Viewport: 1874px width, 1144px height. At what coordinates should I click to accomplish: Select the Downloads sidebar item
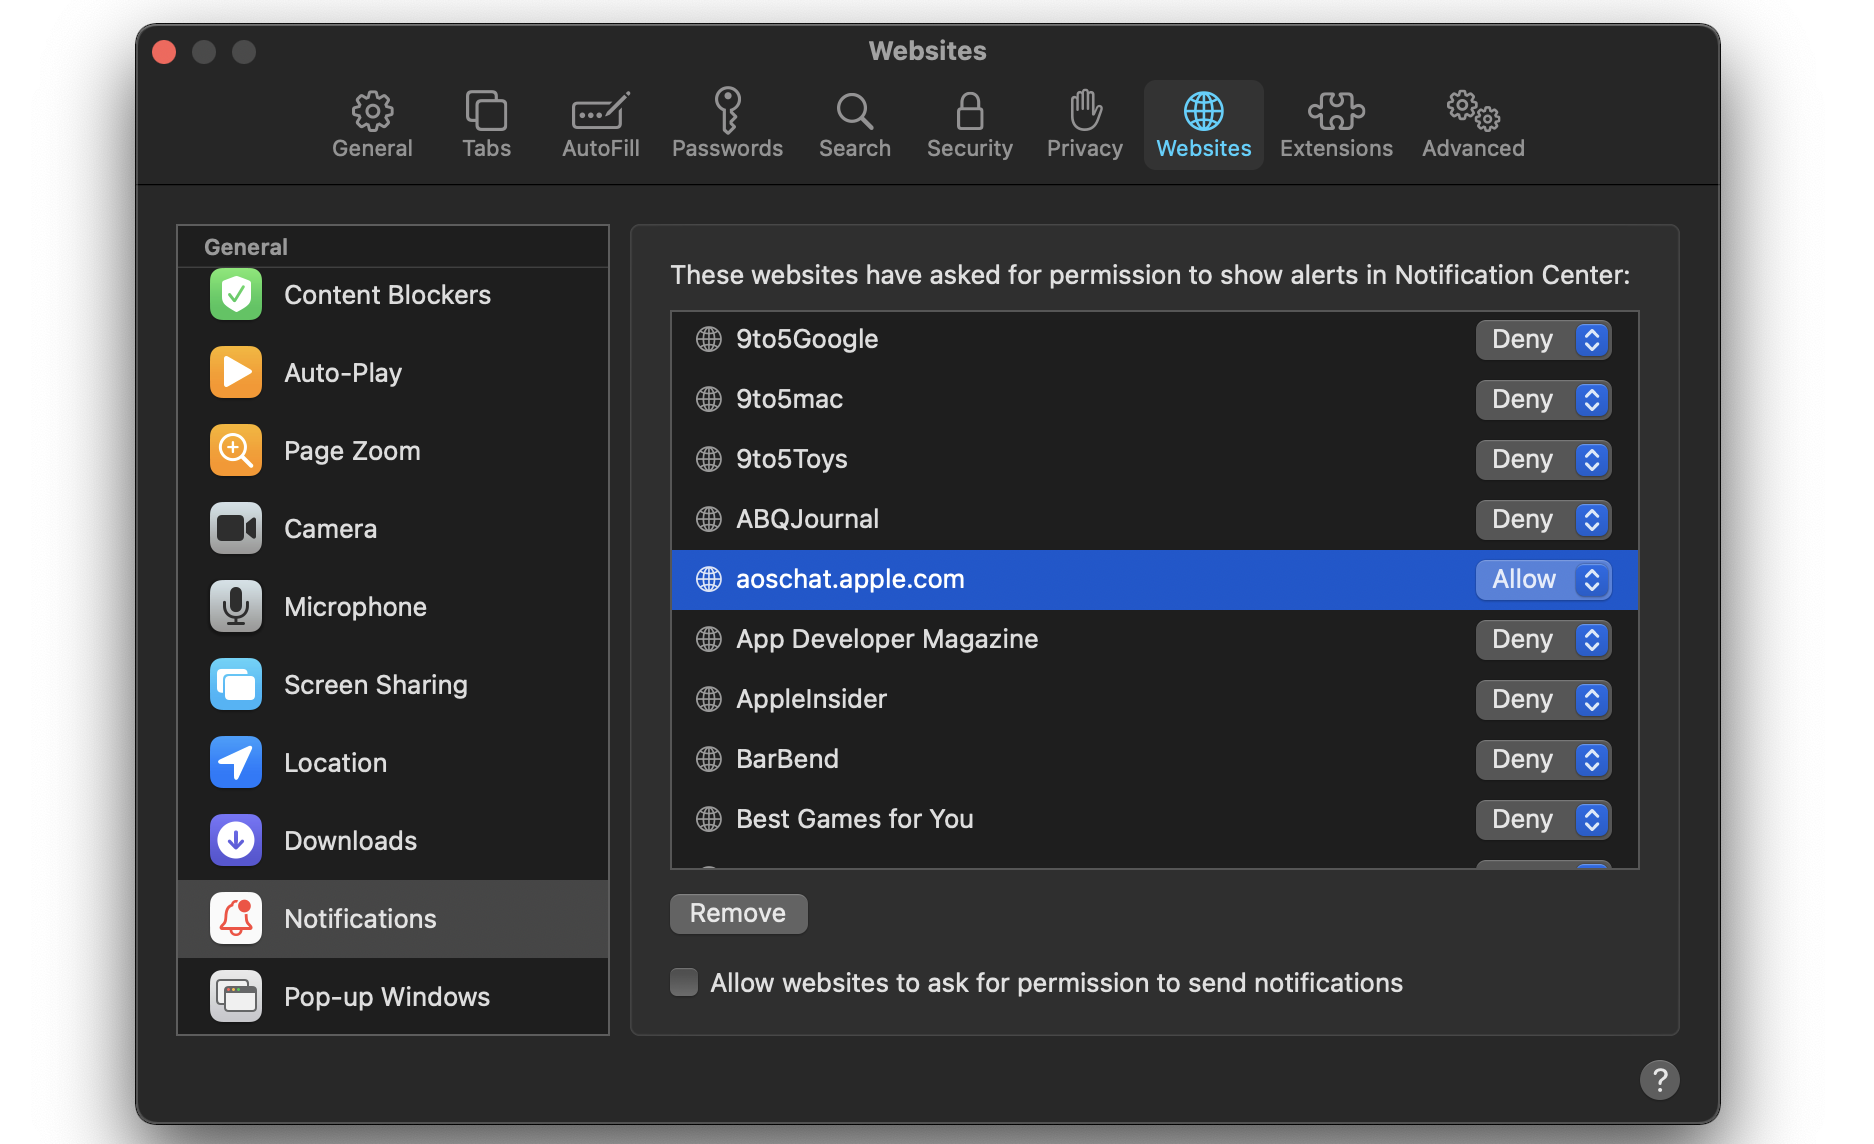coord(350,841)
